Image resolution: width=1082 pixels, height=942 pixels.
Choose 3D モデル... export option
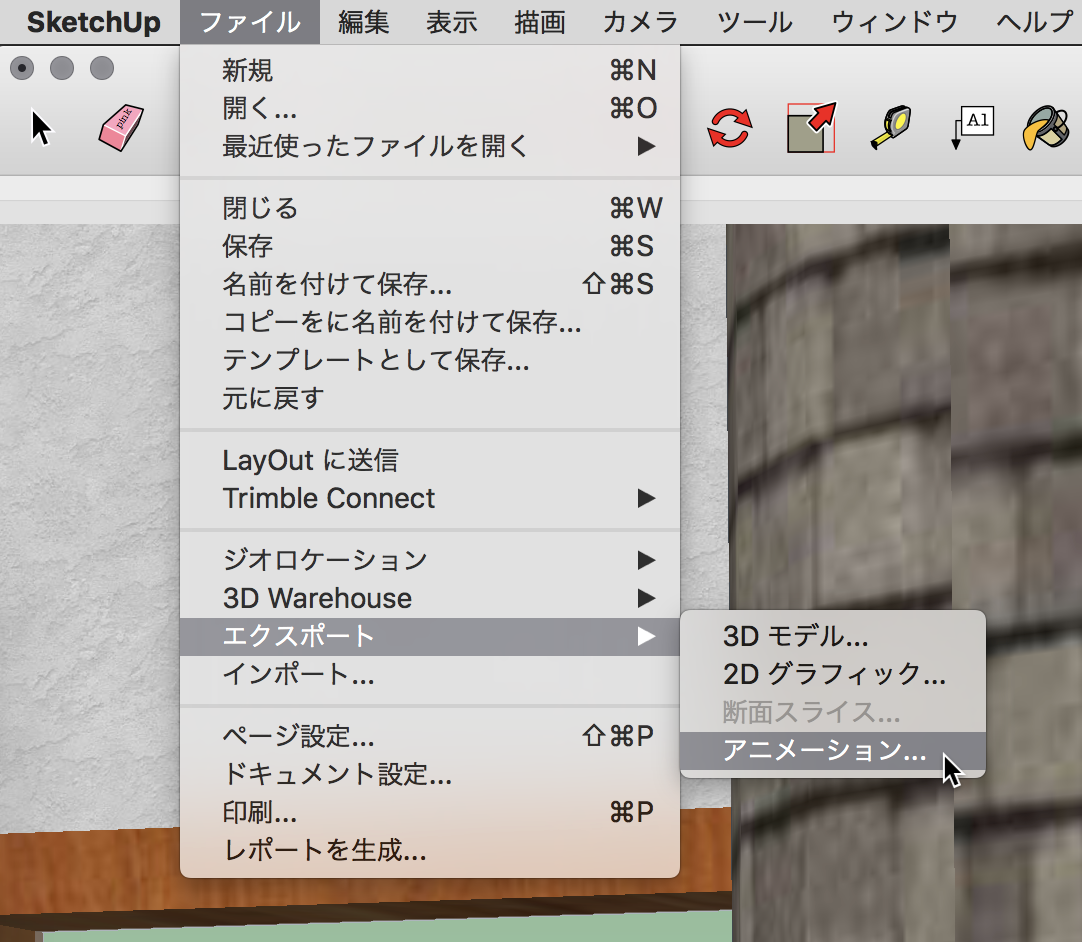click(x=795, y=636)
